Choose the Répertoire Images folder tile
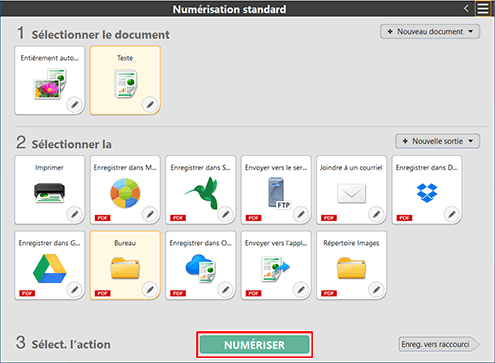Screen dimensions: 495x363 point(351,265)
